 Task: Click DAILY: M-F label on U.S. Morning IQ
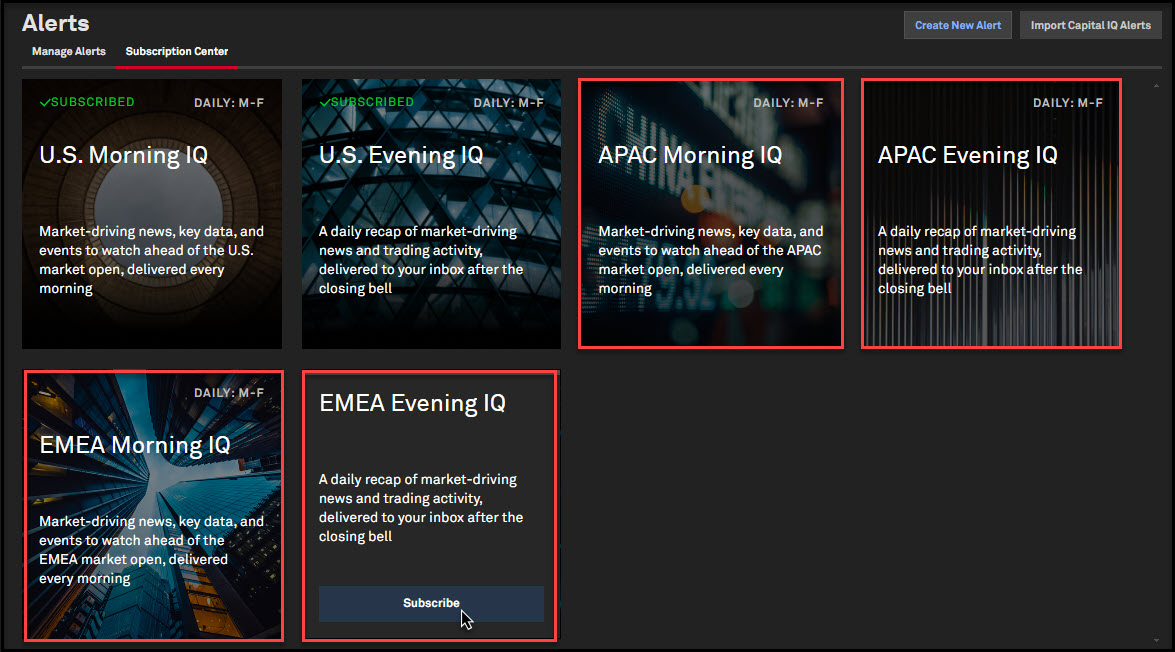pos(229,103)
